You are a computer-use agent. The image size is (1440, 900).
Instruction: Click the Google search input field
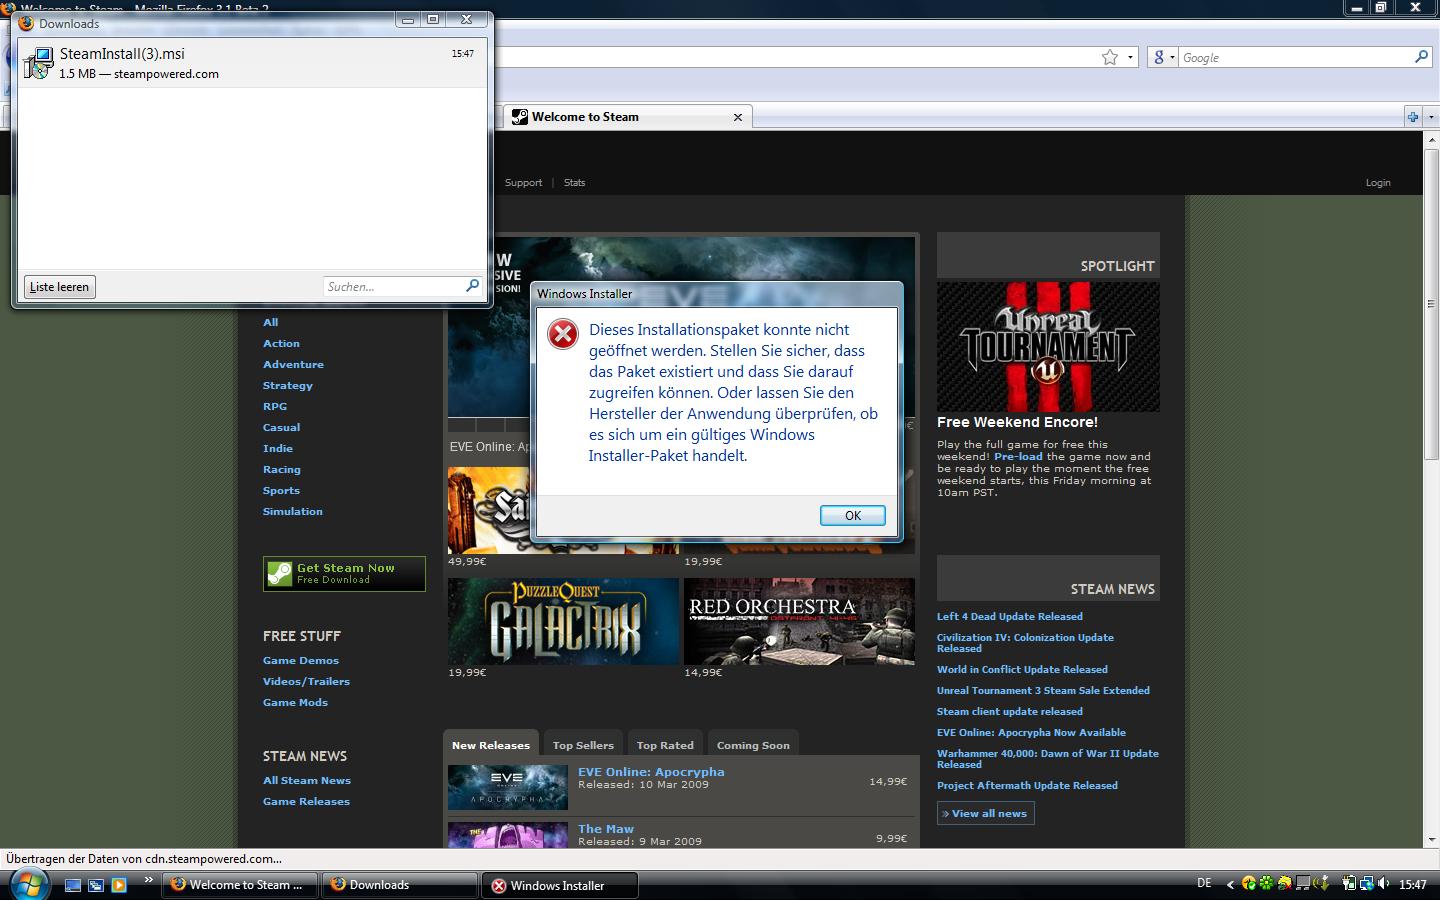click(1296, 57)
